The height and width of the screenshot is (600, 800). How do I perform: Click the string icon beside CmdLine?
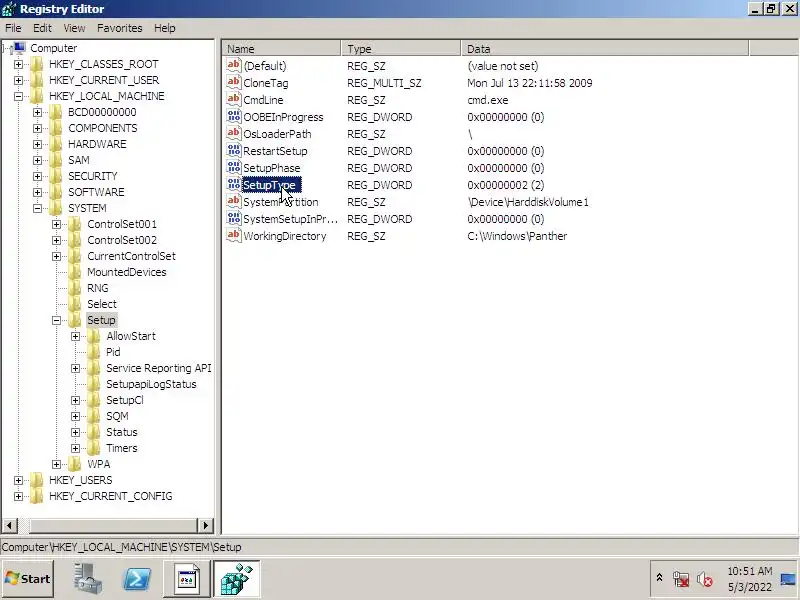(x=234, y=99)
